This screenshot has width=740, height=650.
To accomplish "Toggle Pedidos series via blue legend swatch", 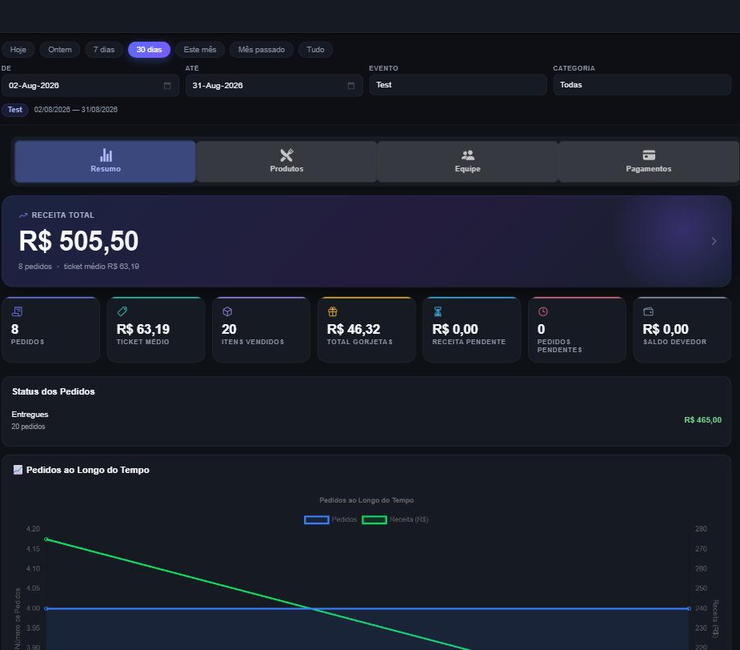I will coord(317,520).
